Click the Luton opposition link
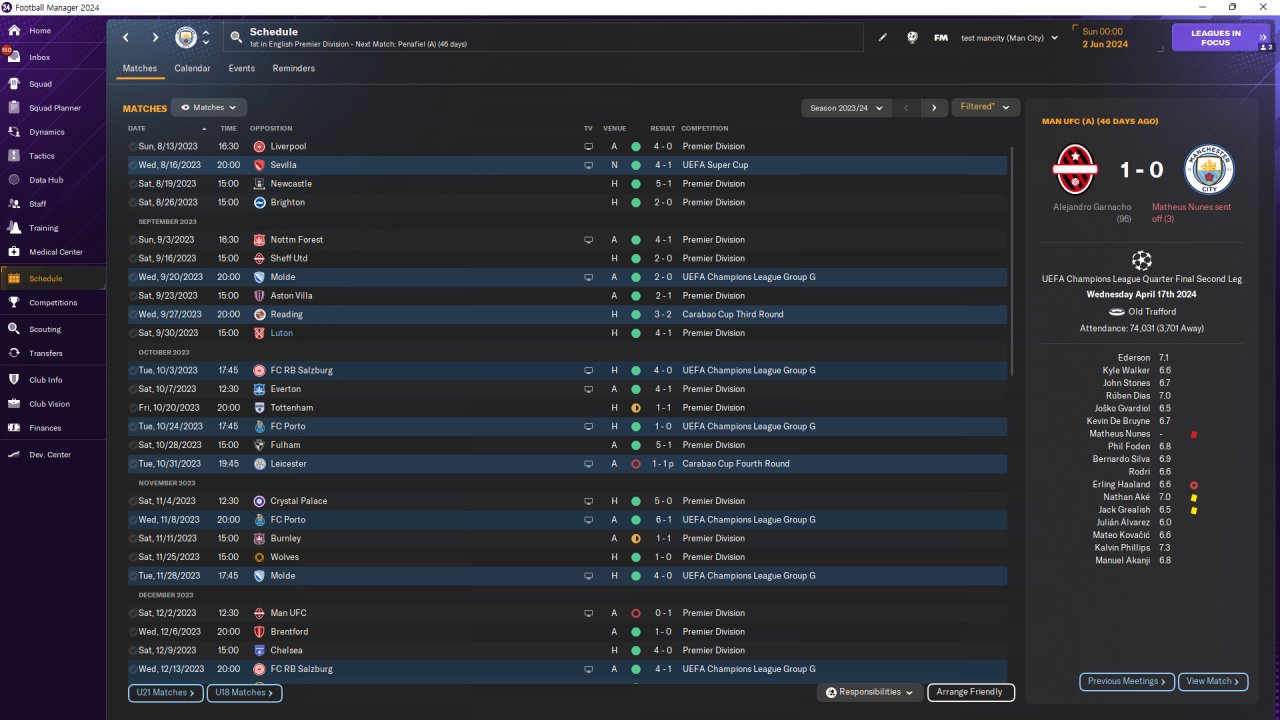The image size is (1280, 720). [281, 333]
